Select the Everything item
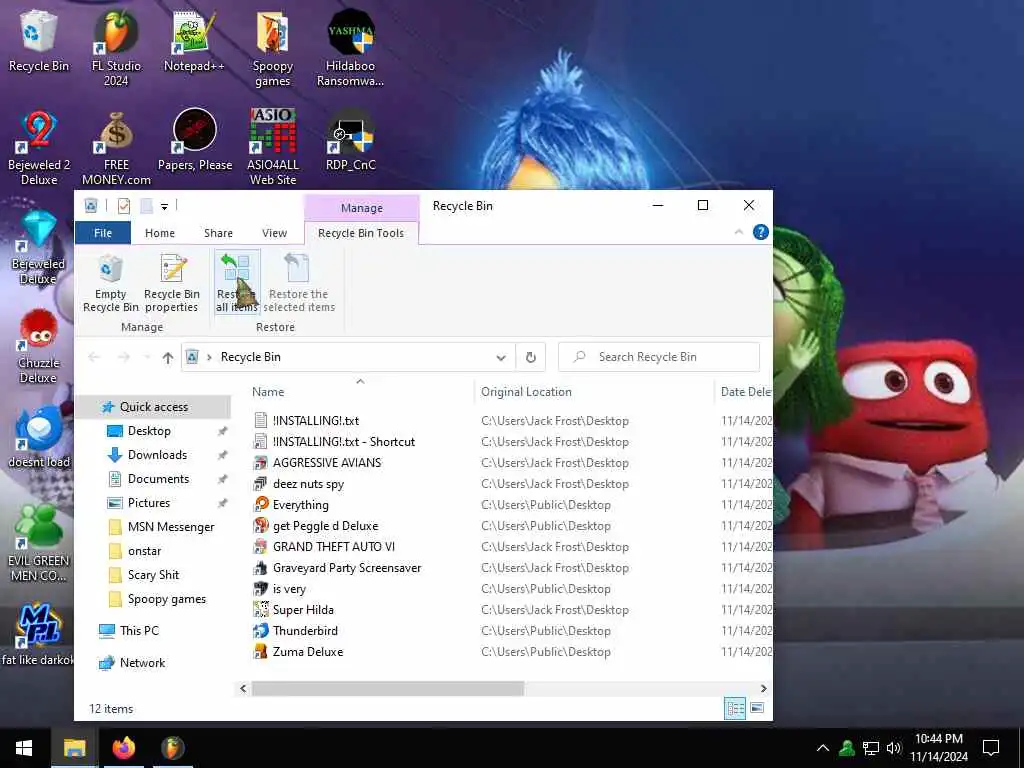 point(300,505)
